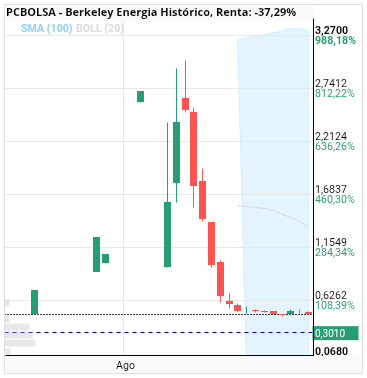
Task: Click the first green candle at chart left
Action: coord(35,302)
